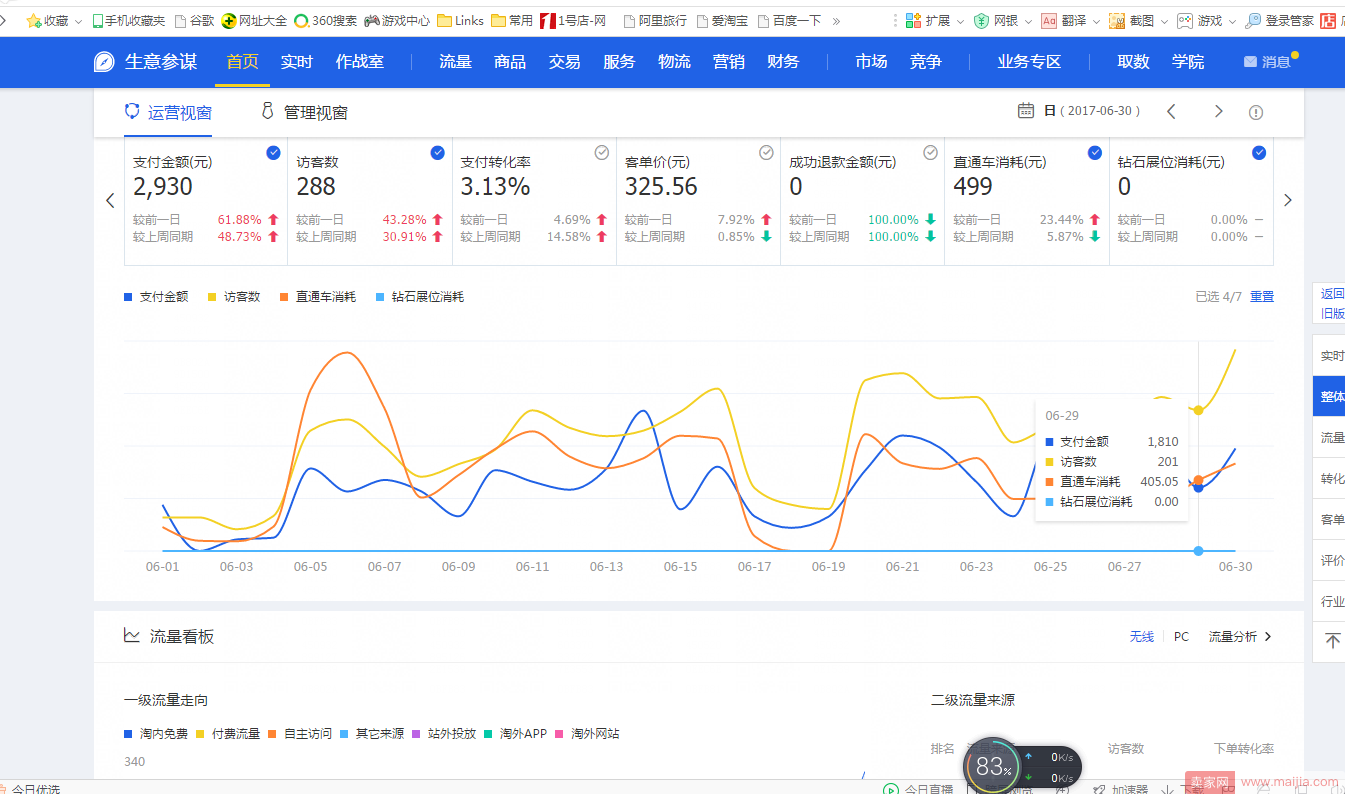Click the 截图 screenshot icon

[x=1117, y=20]
